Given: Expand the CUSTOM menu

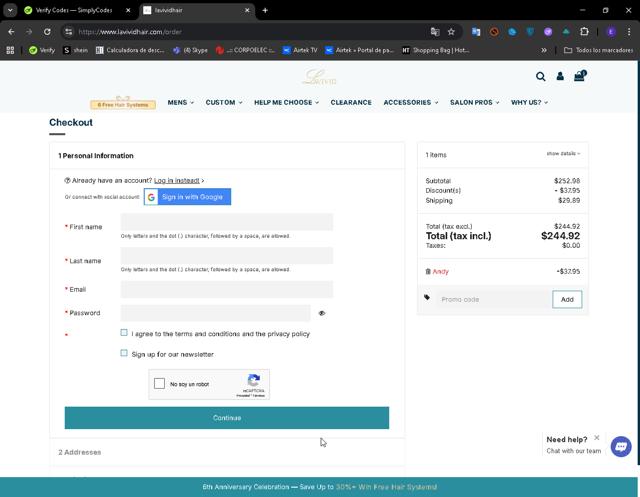Looking at the screenshot, I should (x=224, y=102).
